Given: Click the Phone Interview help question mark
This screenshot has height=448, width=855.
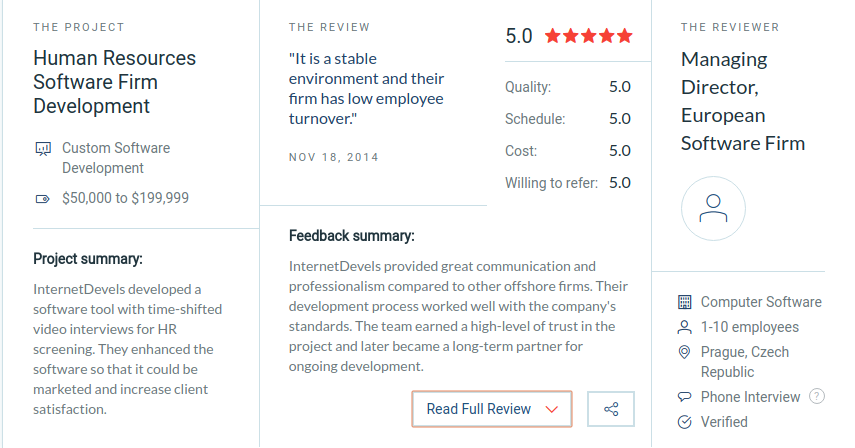Looking at the screenshot, I should pyautogui.click(x=816, y=396).
